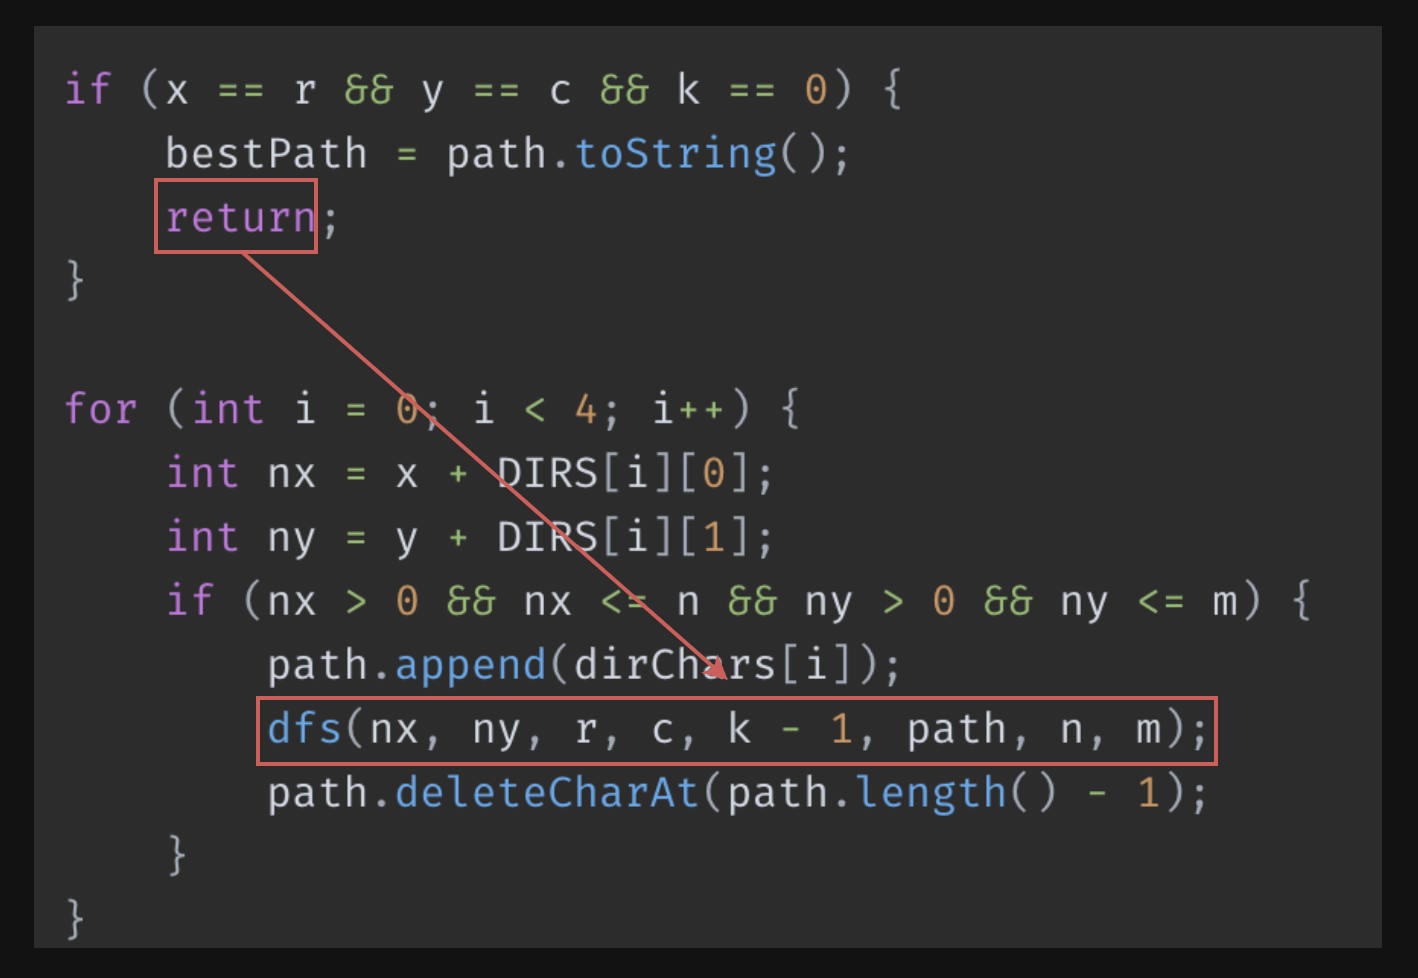
Task: Click the 'return' keyword
Action: (241, 217)
